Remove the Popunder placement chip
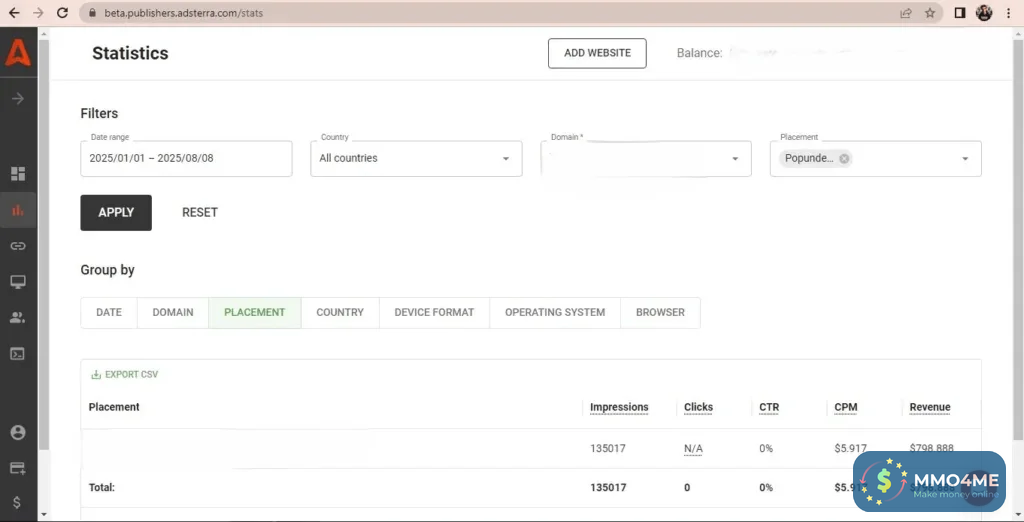 click(844, 158)
